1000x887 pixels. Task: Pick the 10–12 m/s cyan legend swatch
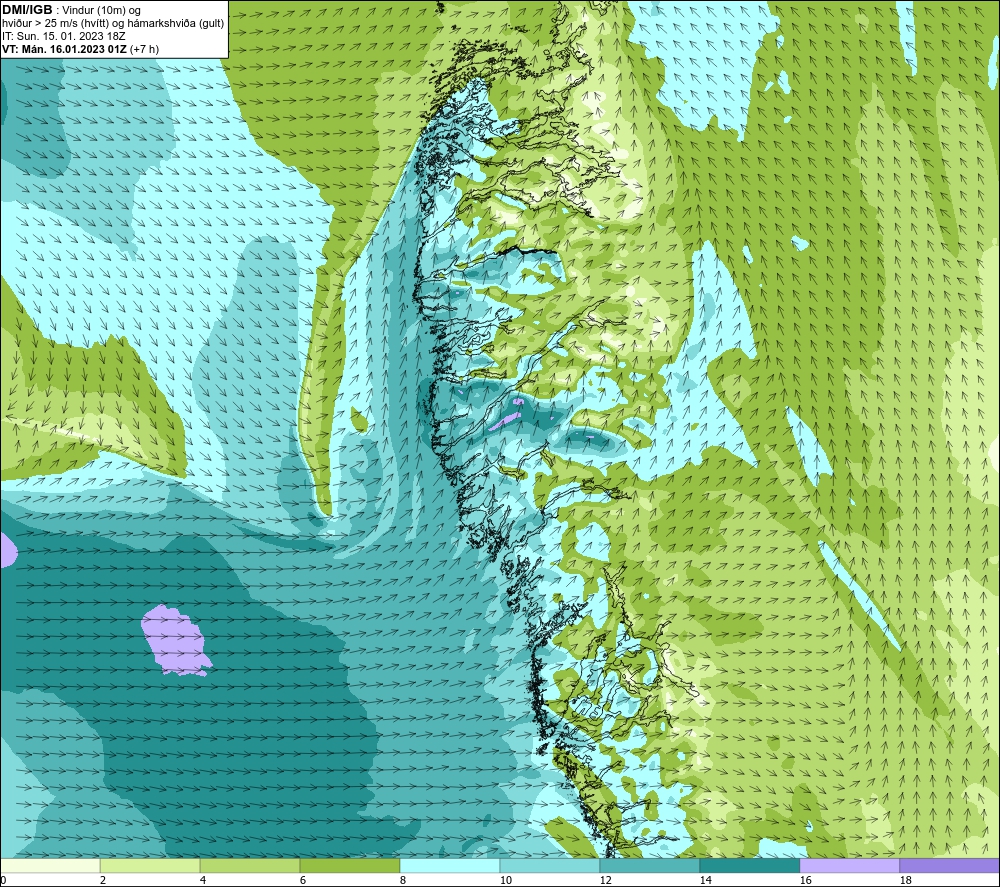550,865
